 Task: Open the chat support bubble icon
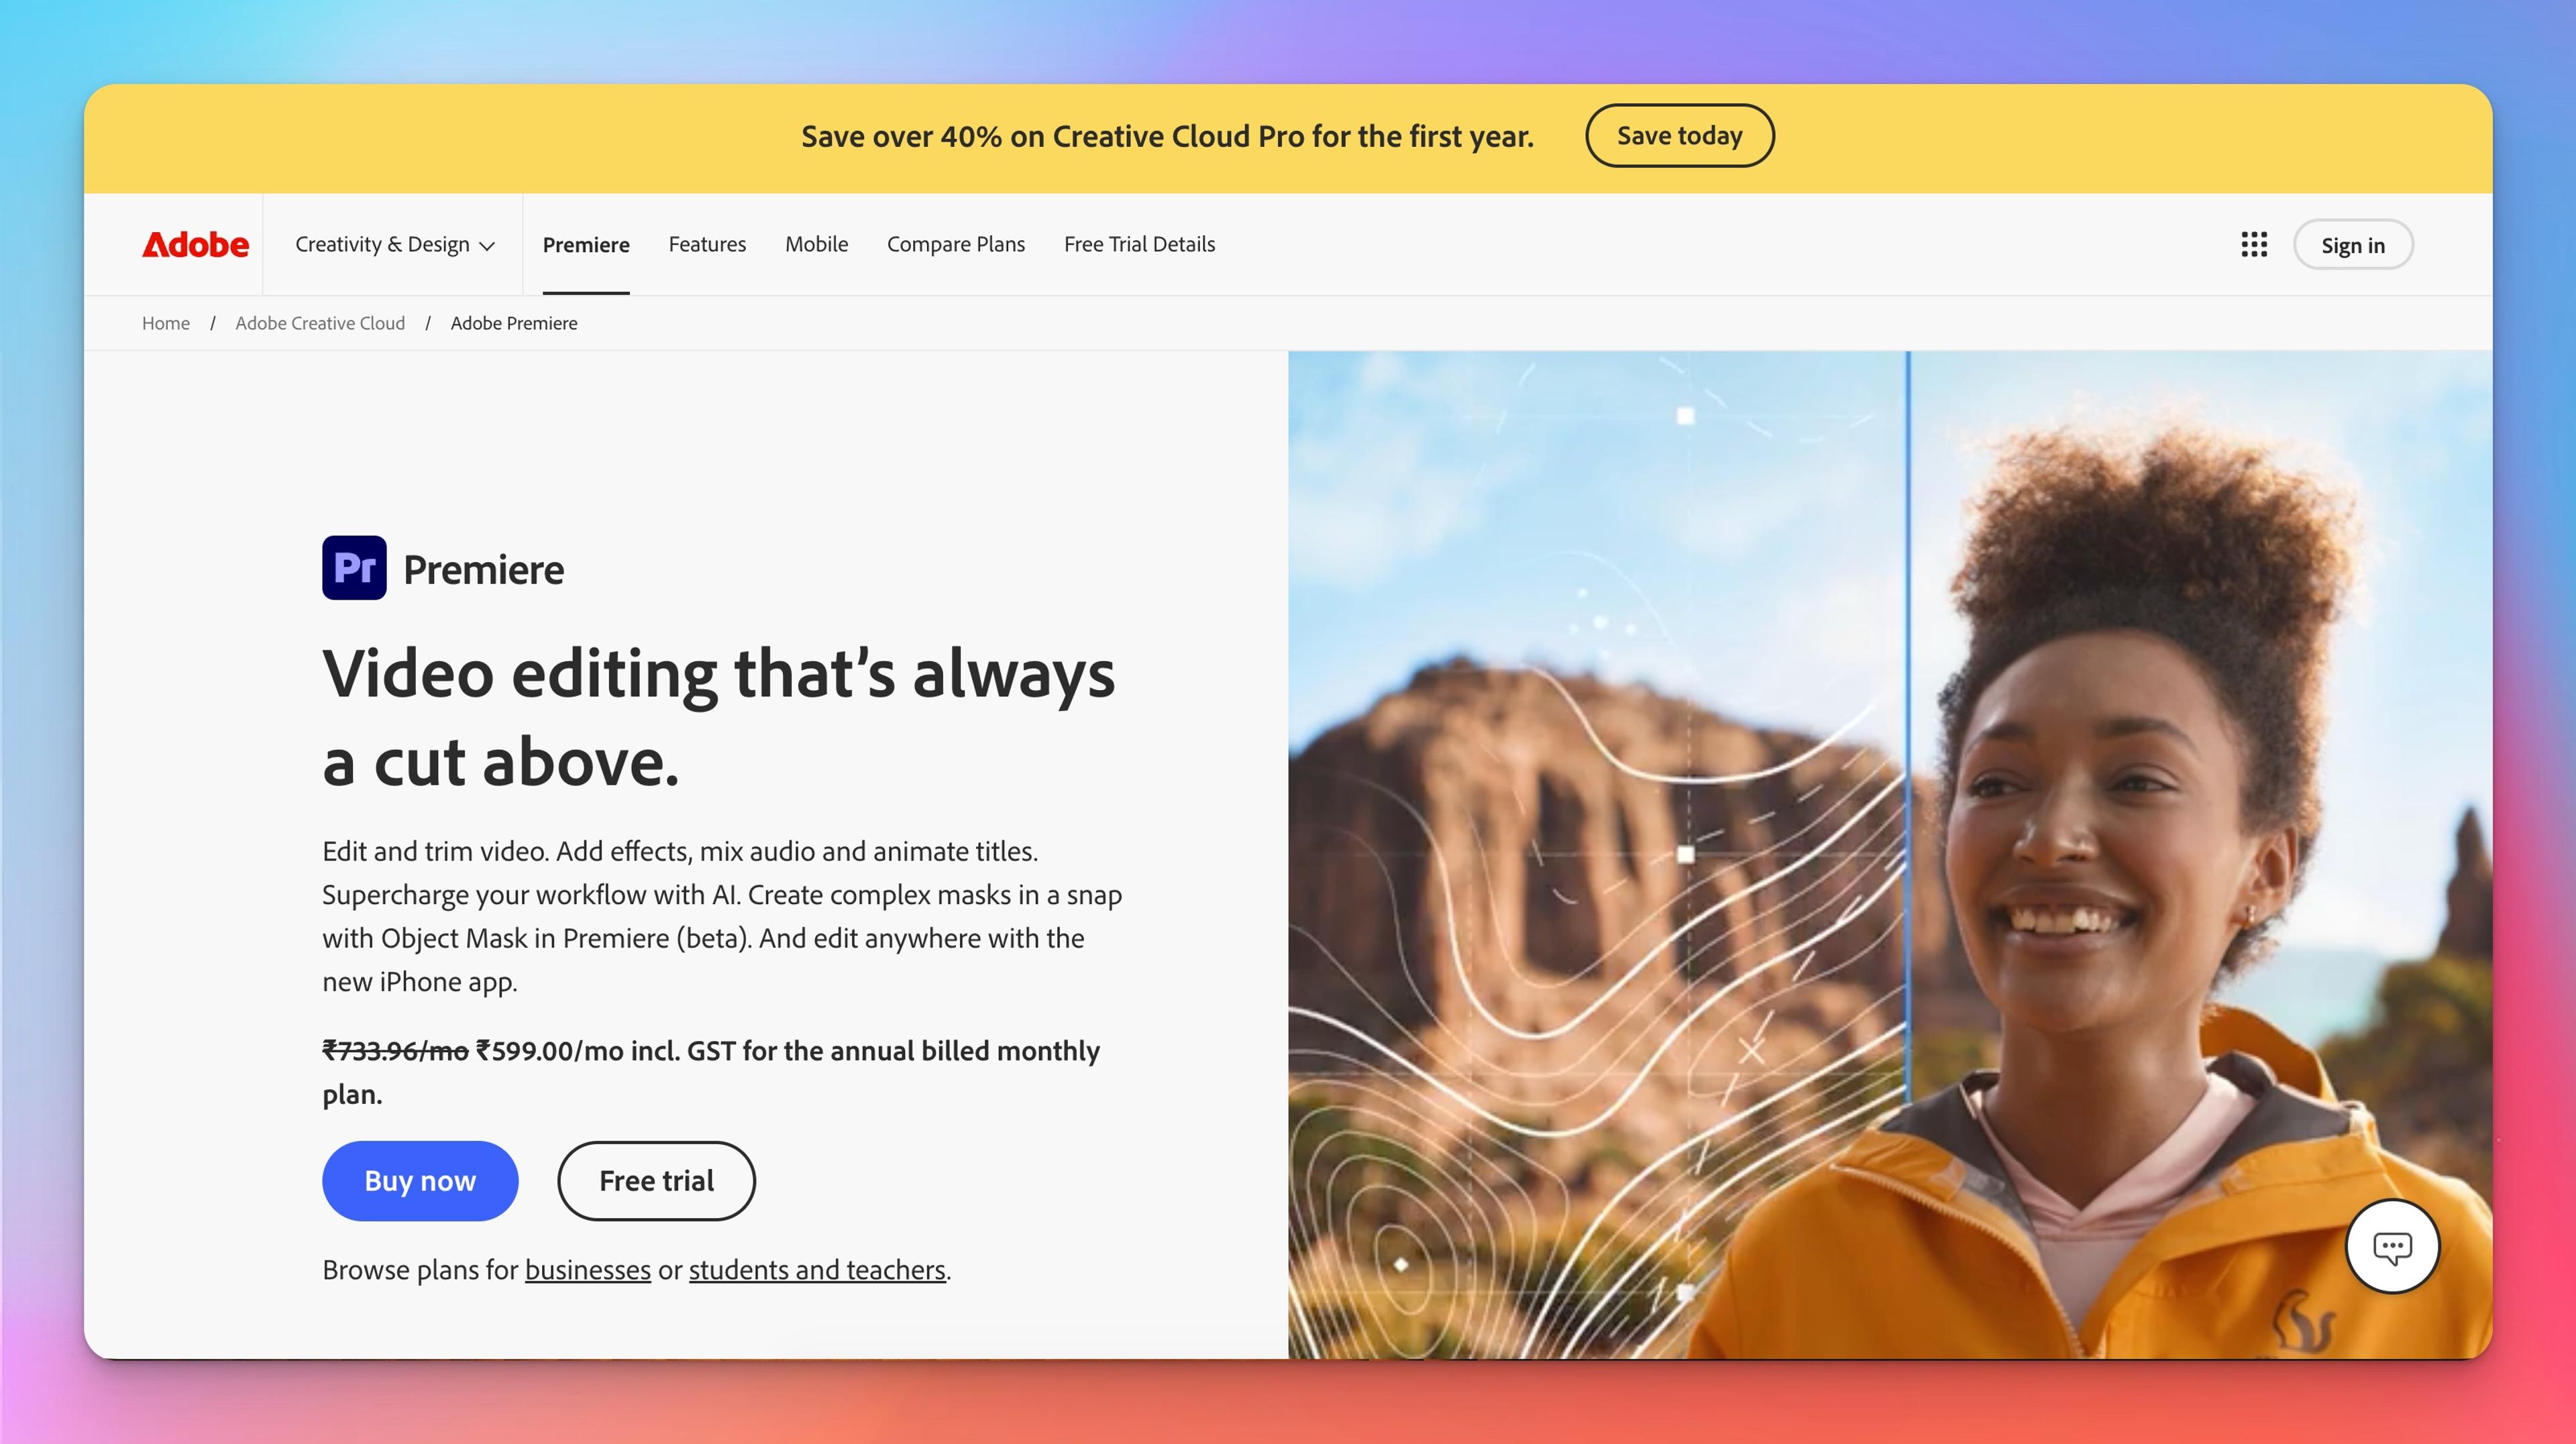2392,1246
